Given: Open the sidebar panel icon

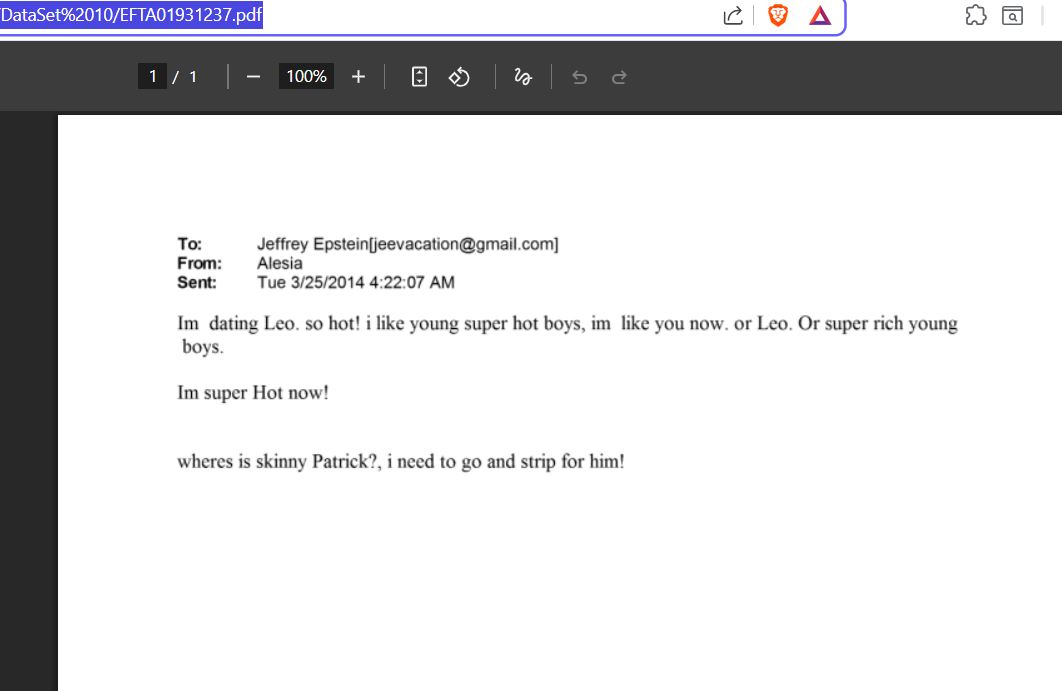Looking at the screenshot, I should (1012, 15).
